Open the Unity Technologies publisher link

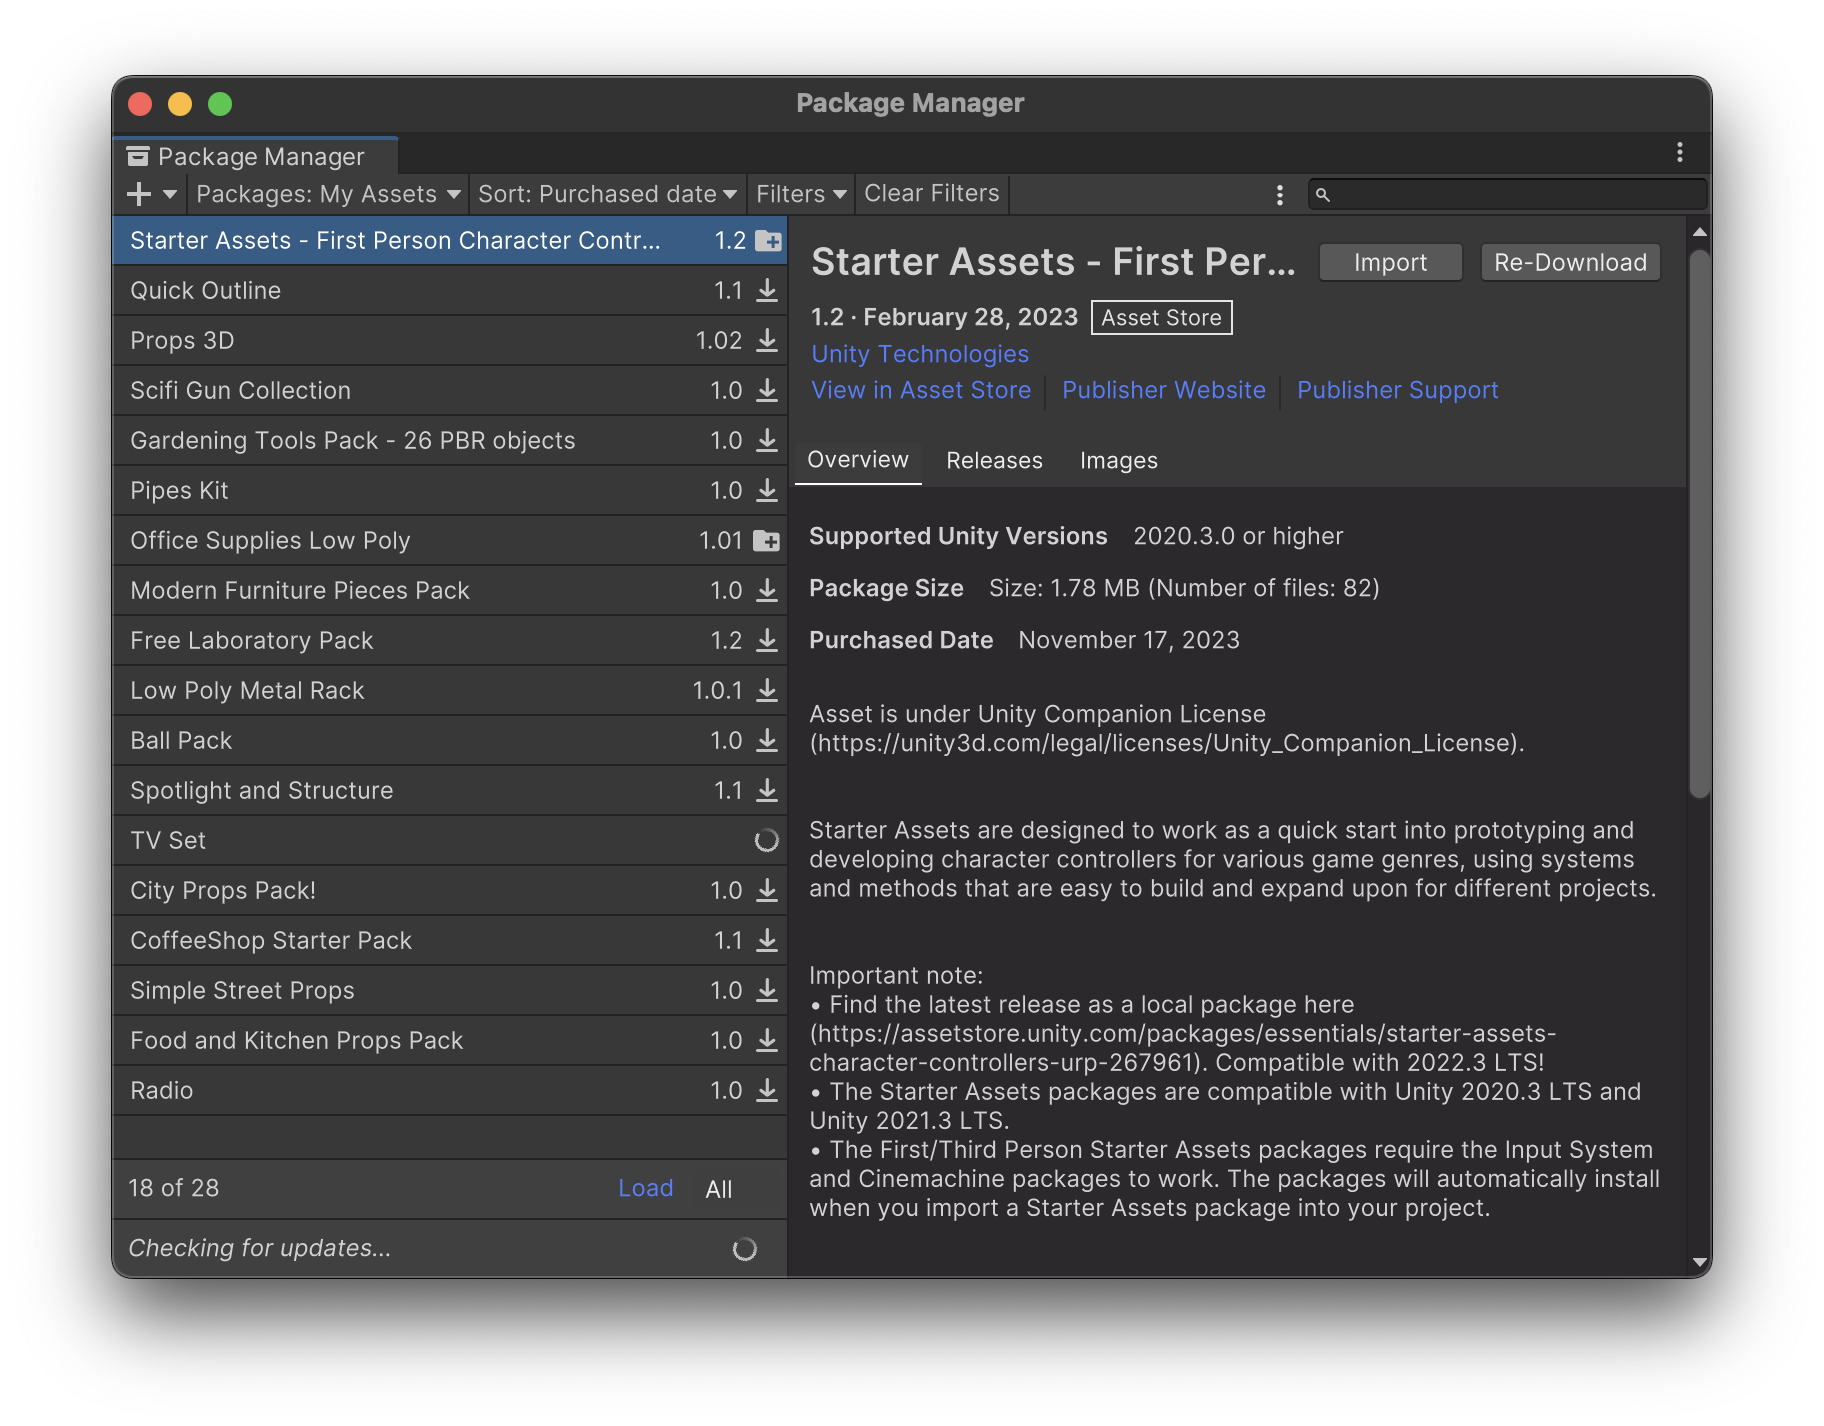pos(920,354)
